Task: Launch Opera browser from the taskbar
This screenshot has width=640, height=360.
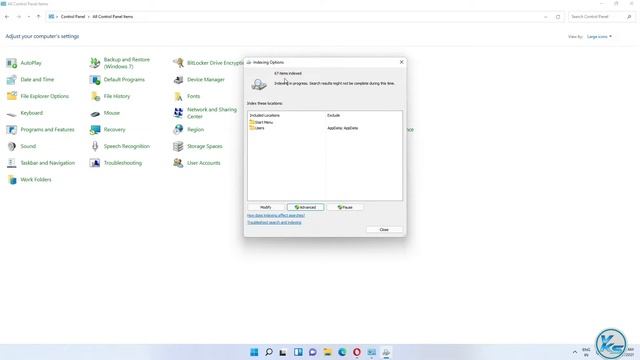Action: pyautogui.click(x=357, y=352)
